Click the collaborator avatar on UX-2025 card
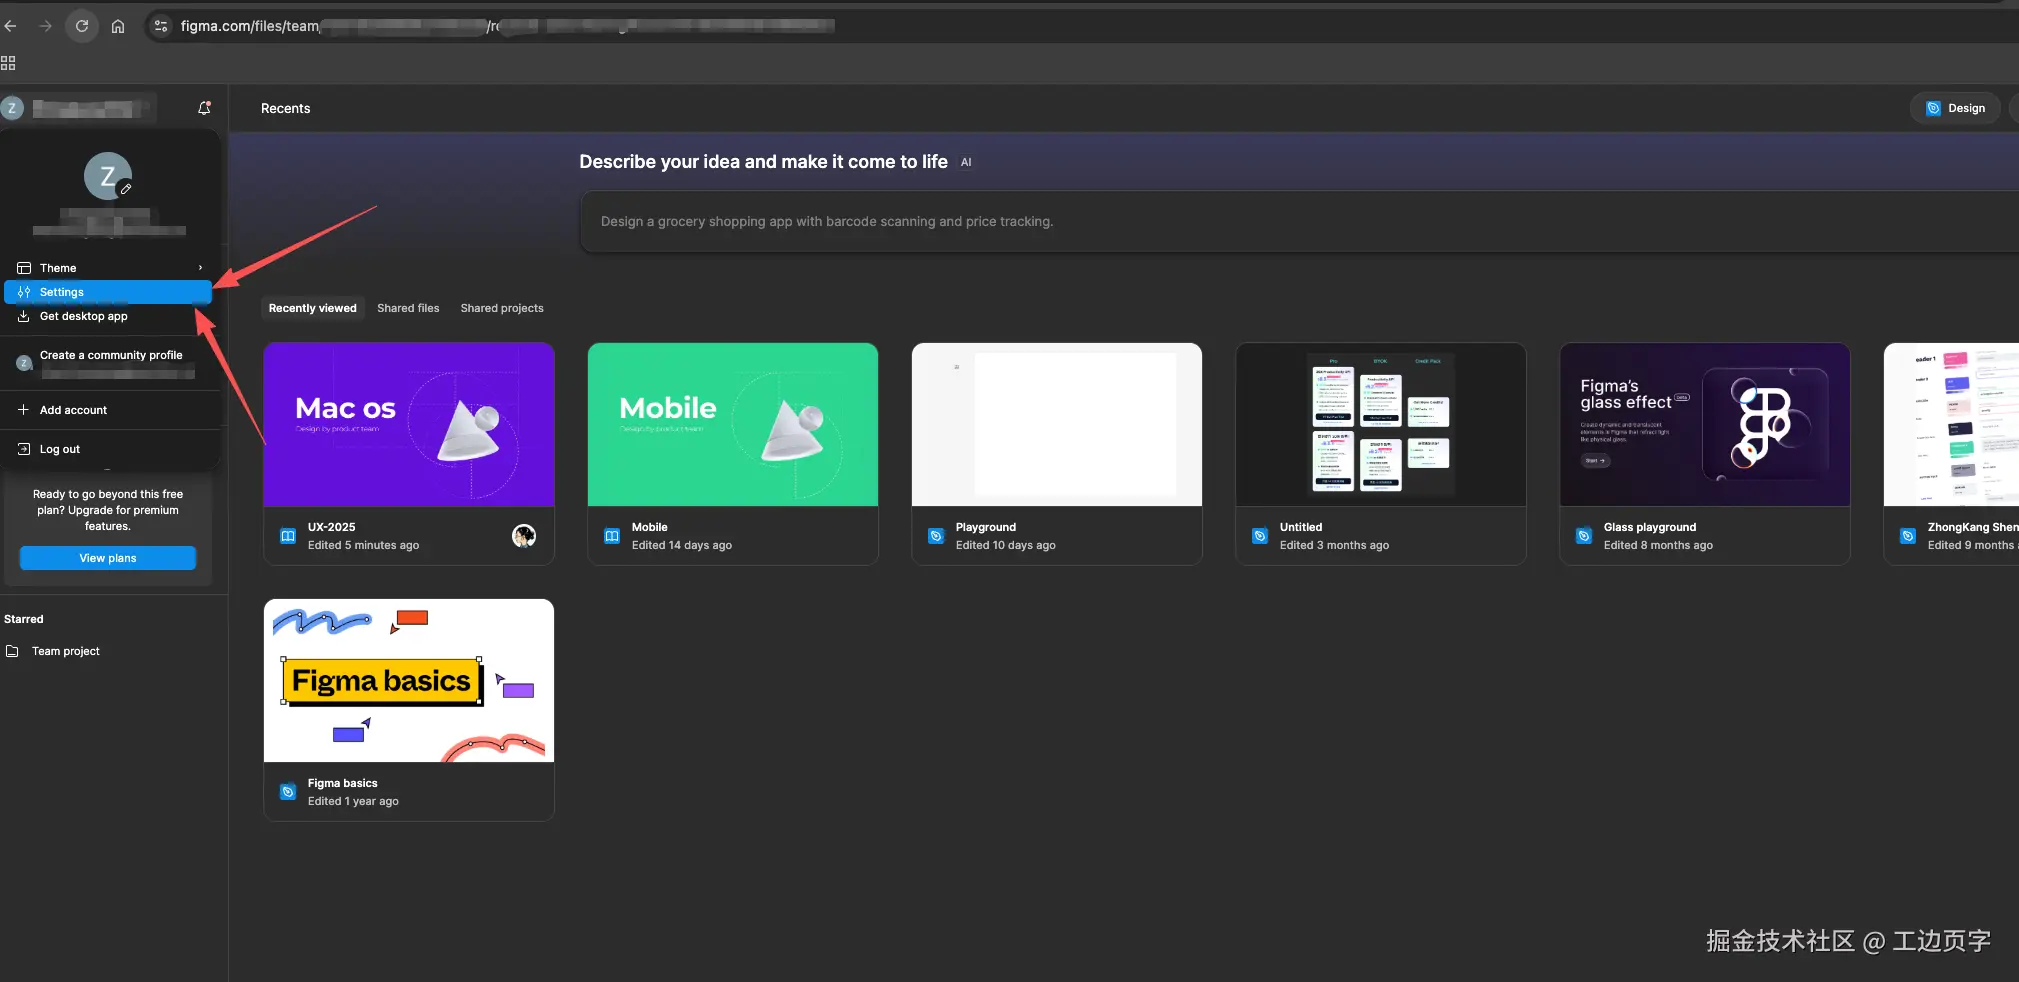Image resolution: width=2019 pixels, height=982 pixels. click(523, 536)
